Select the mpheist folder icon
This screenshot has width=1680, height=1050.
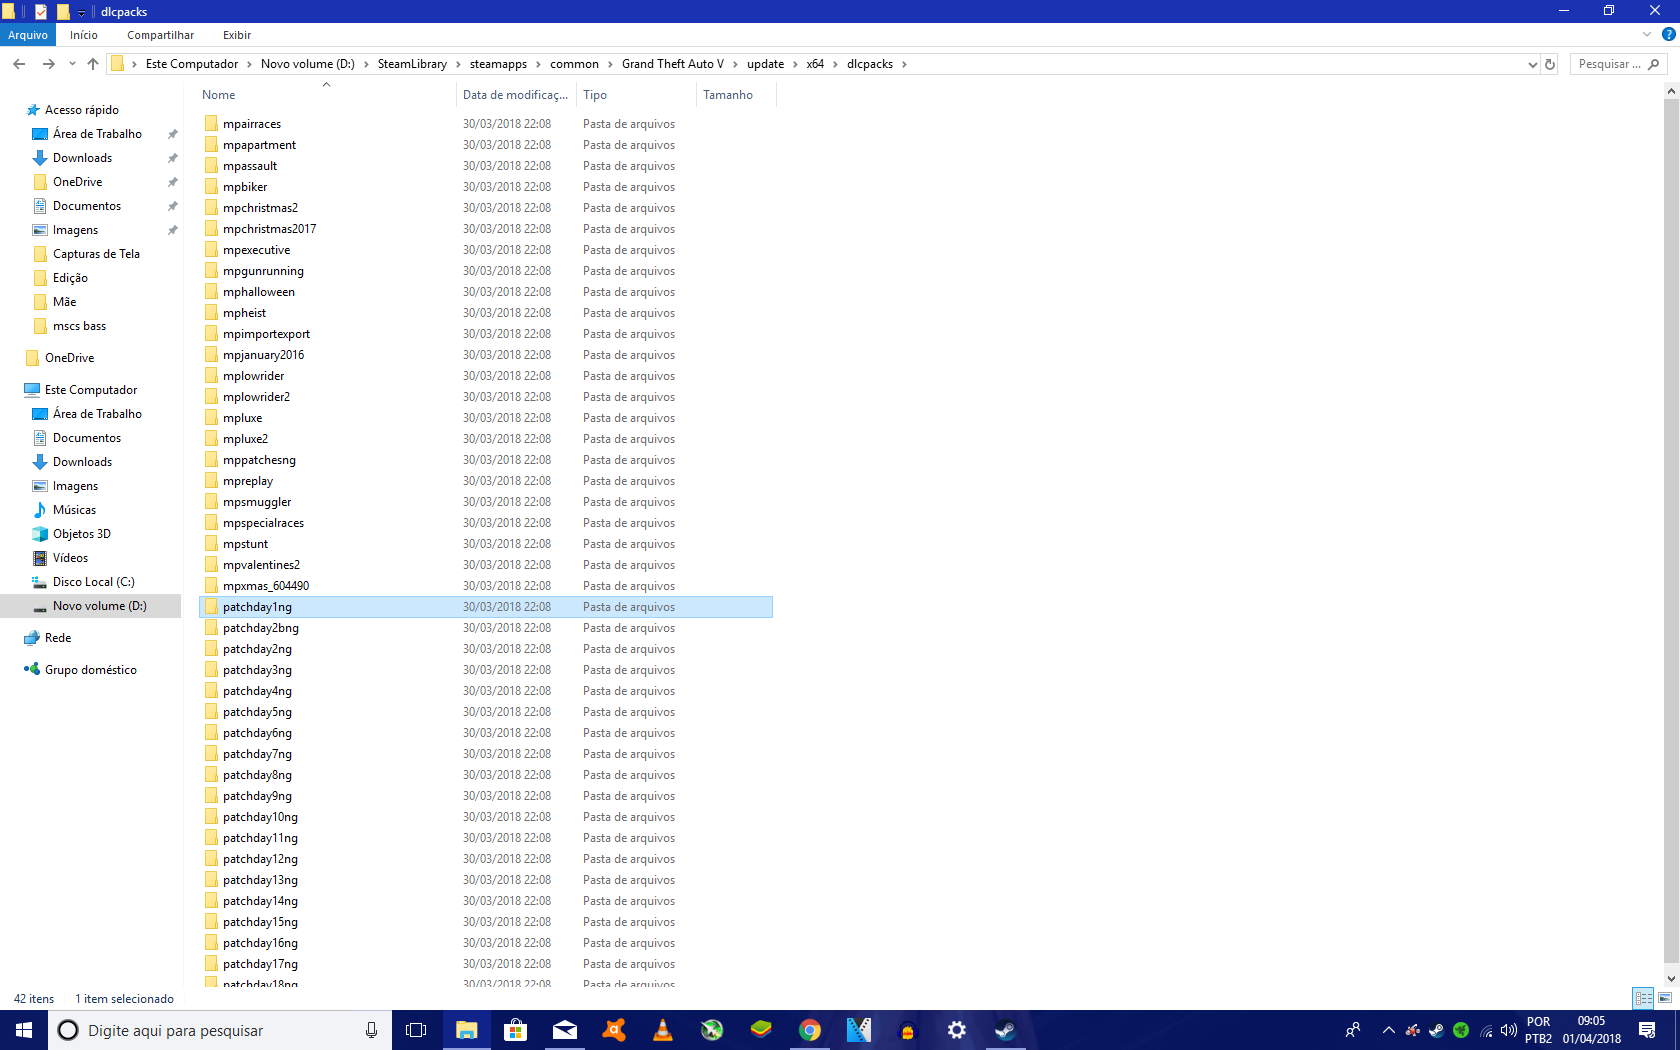tap(211, 313)
